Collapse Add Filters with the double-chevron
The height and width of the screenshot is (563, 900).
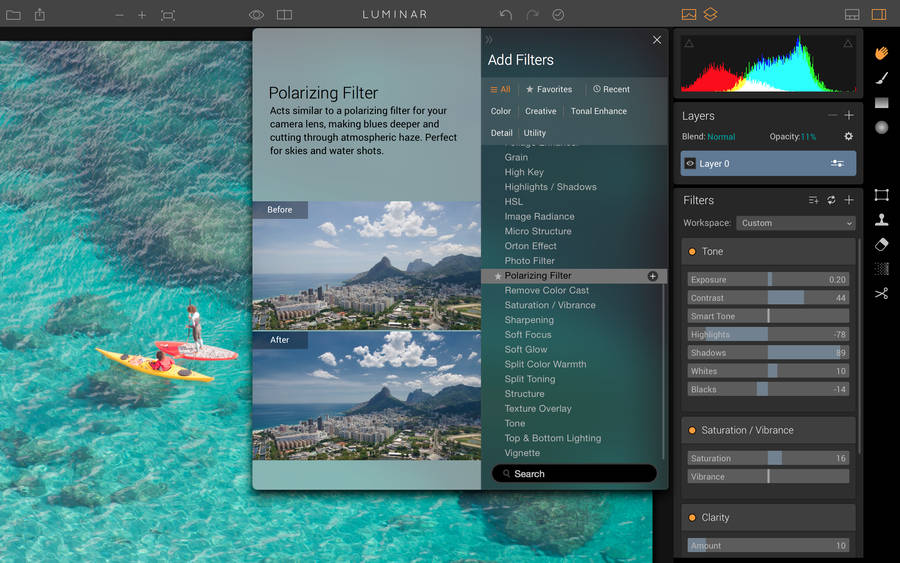coord(489,40)
